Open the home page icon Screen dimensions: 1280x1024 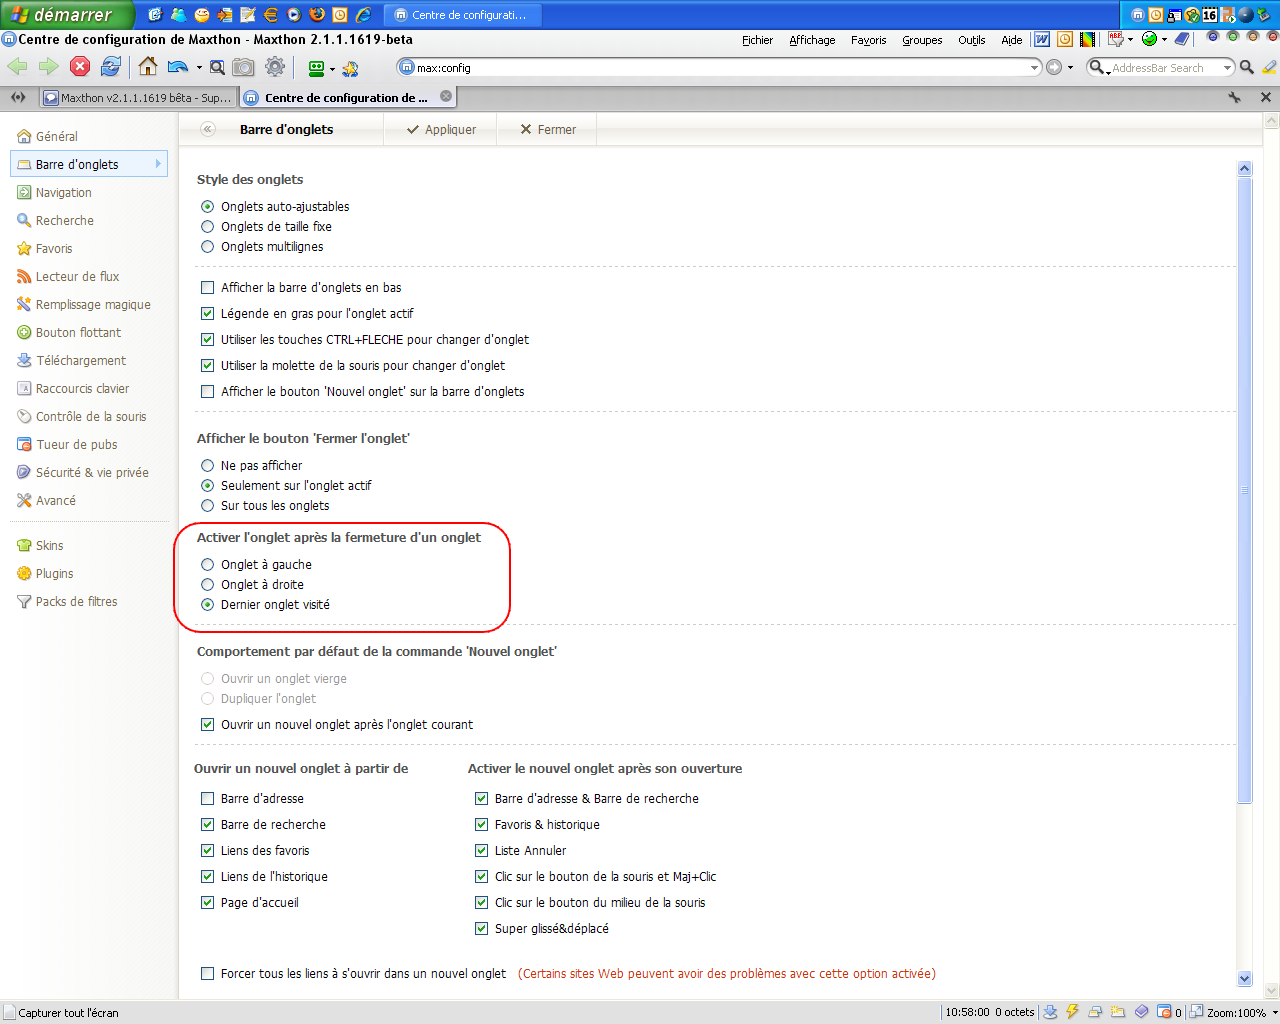point(148,67)
